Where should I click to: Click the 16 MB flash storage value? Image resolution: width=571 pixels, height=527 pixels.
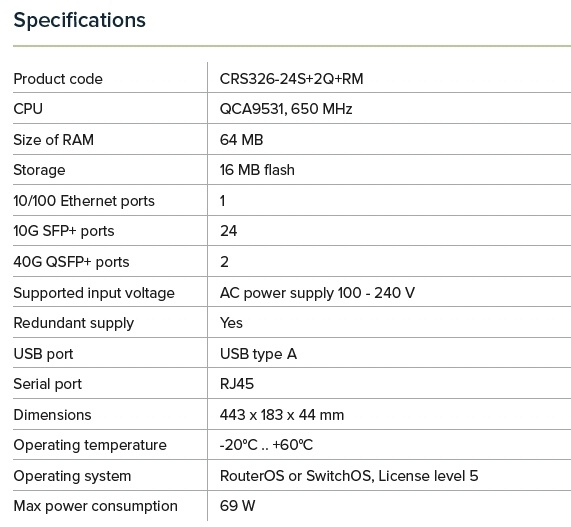pyautogui.click(x=257, y=170)
